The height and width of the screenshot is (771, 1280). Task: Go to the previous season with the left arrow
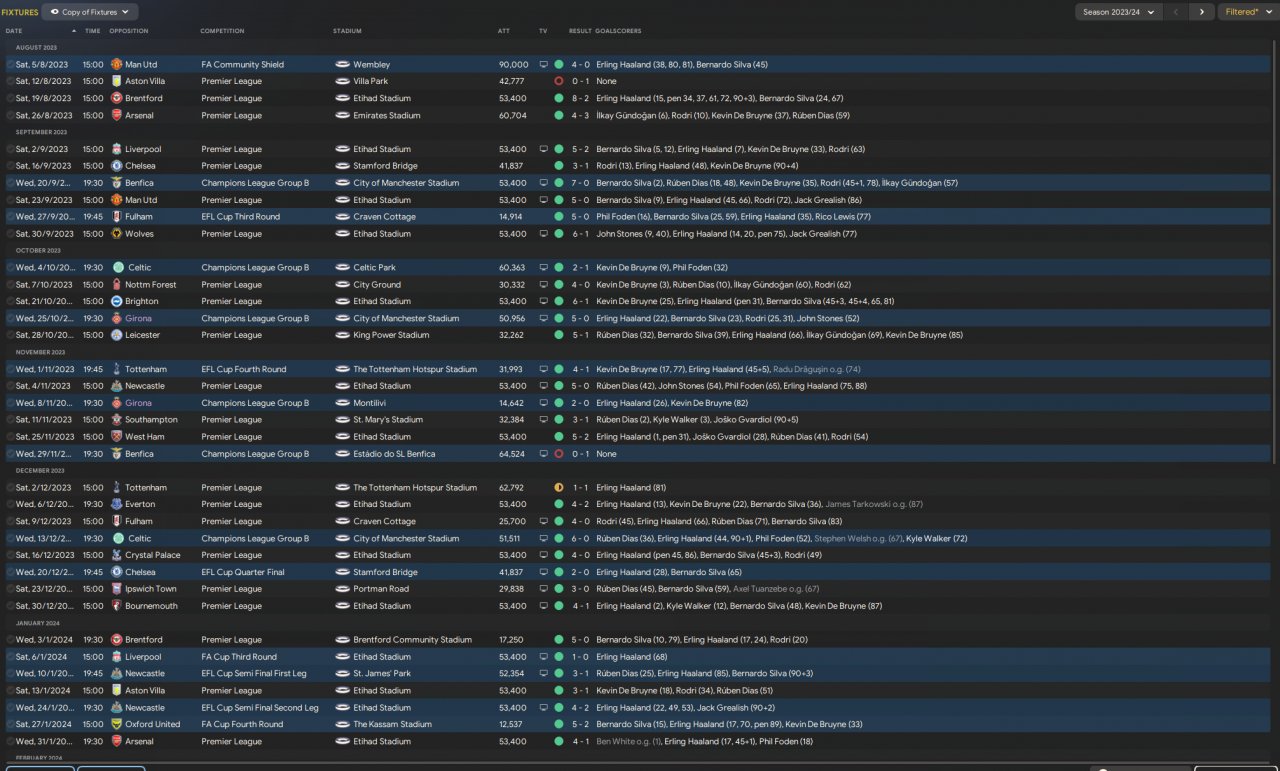1176,12
